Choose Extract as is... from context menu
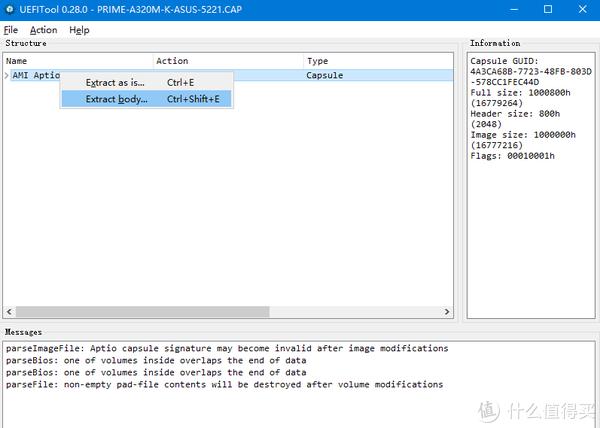 [147, 83]
